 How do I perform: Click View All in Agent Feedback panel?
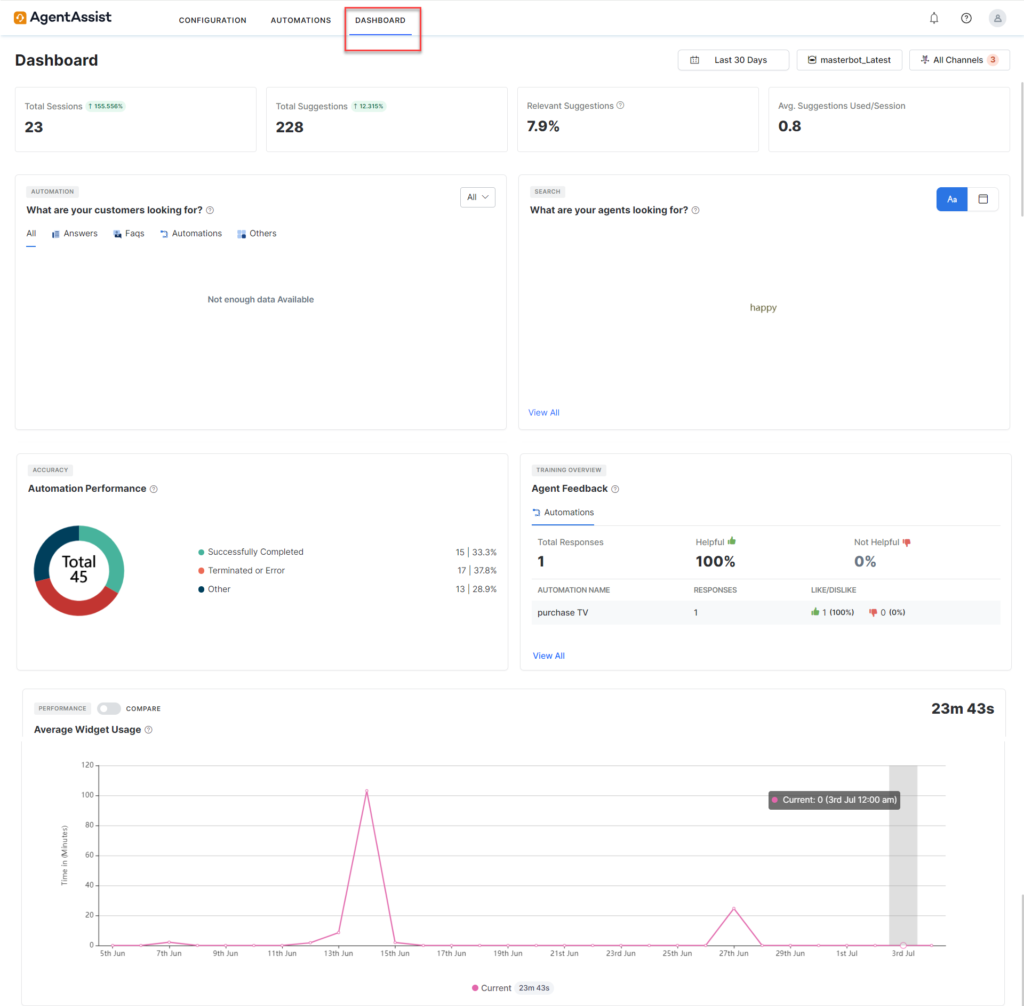[x=548, y=655]
